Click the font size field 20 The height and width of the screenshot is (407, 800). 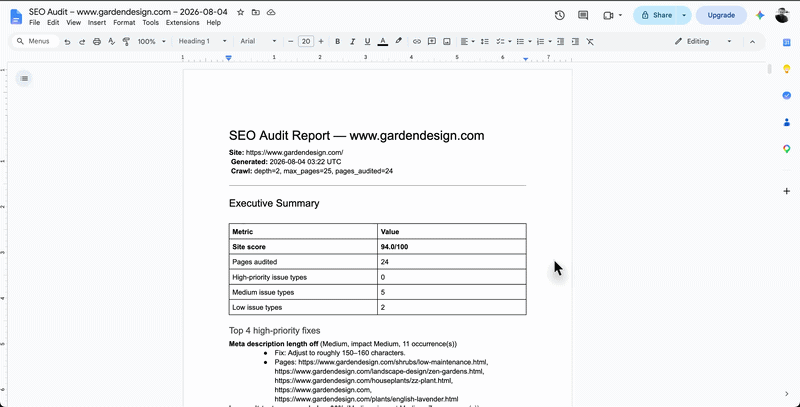[306, 42]
